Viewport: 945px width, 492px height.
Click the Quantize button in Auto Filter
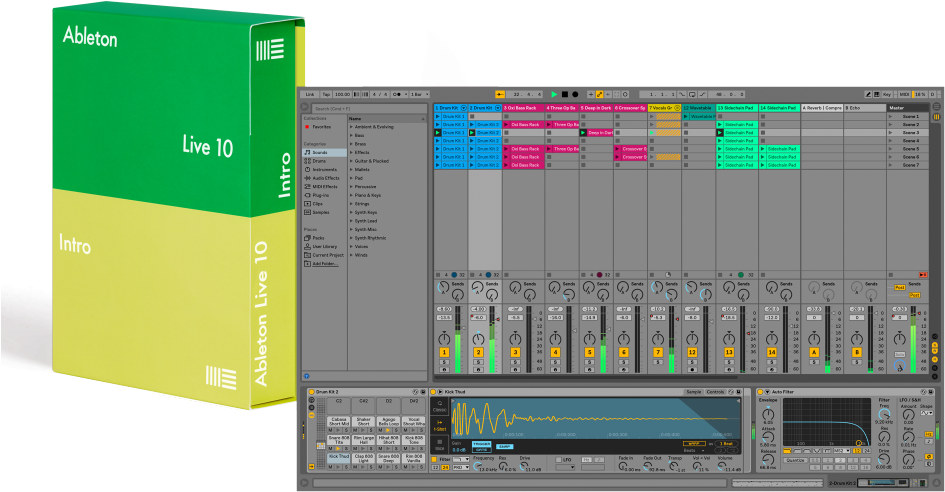(x=796, y=460)
